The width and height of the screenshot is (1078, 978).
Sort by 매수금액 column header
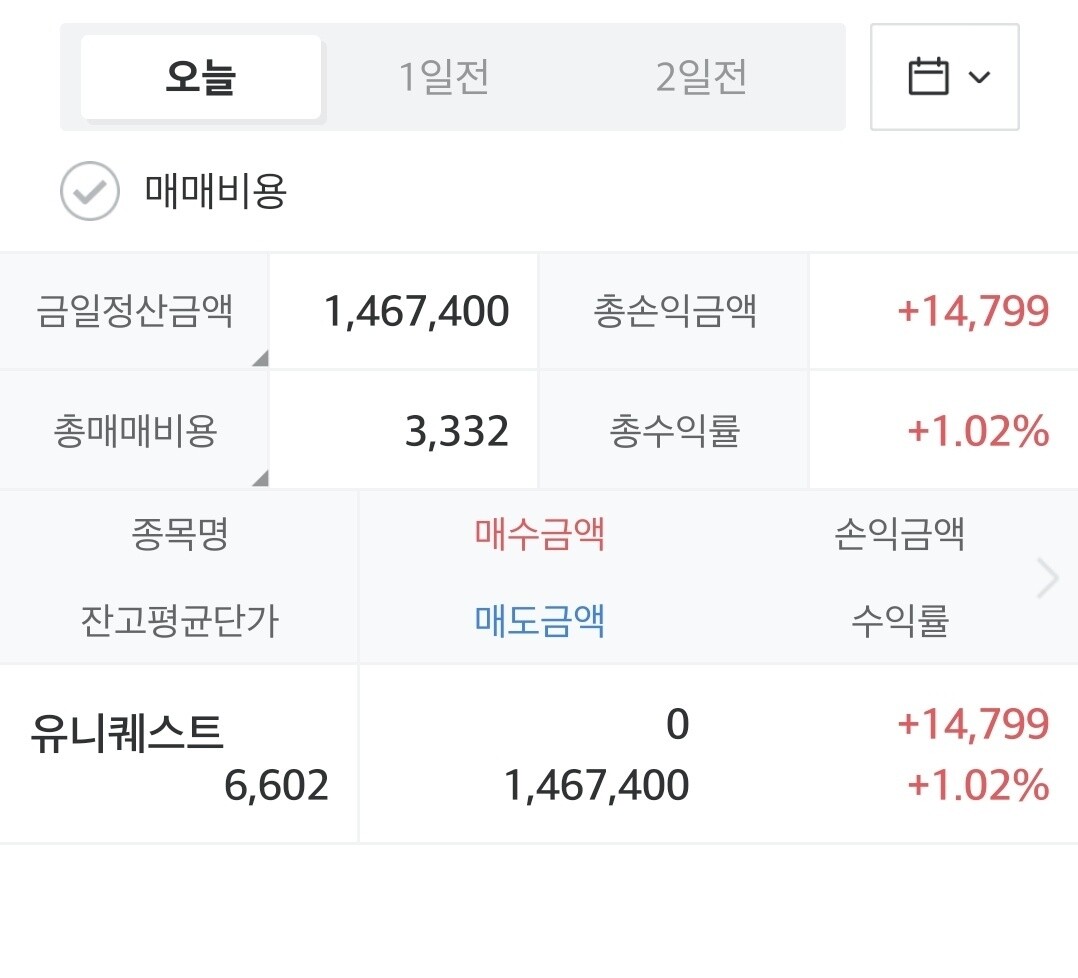[540, 534]
